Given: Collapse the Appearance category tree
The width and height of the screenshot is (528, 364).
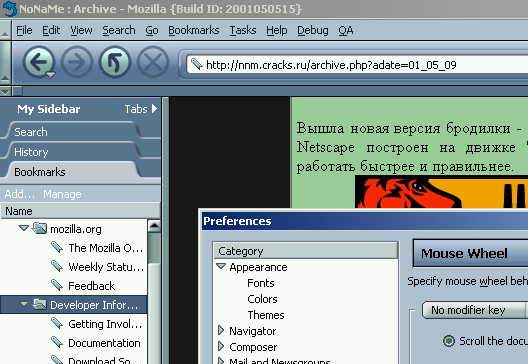Looking at the screenshot, I should coord(221,266).
